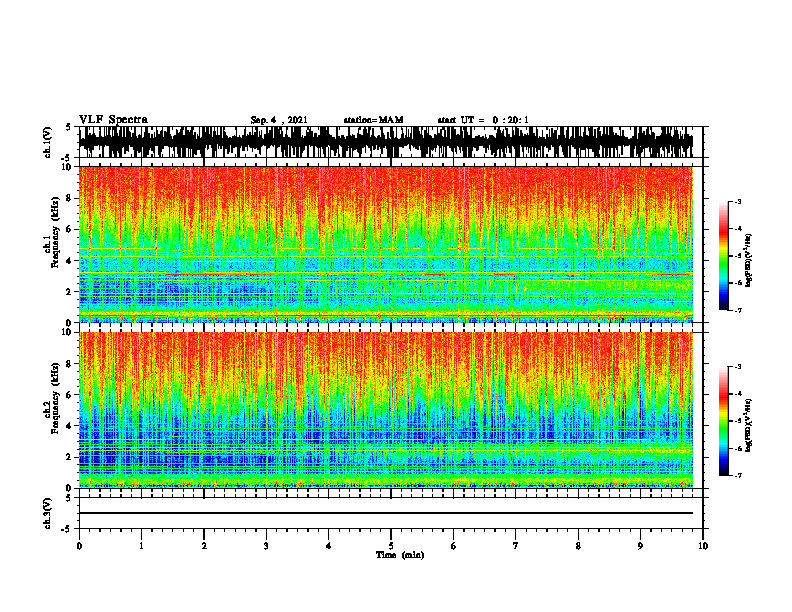The image size is (792, 612).
Task: Click the Time axis tick label 8
Action: tap(578, 546)
